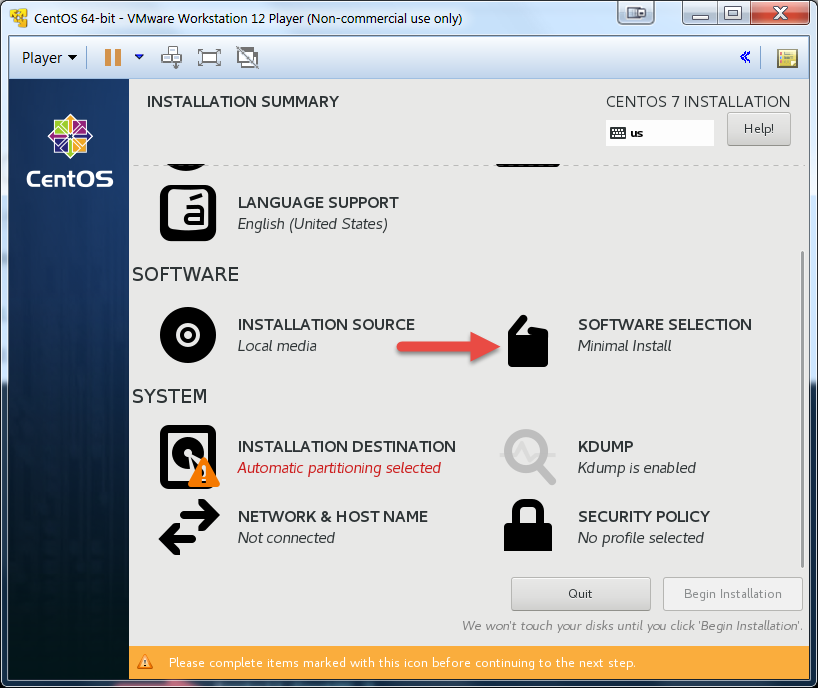The width and height of the screenshot is (818, 688).
Task: Switch to Unity mode
Action: point(247,57)
